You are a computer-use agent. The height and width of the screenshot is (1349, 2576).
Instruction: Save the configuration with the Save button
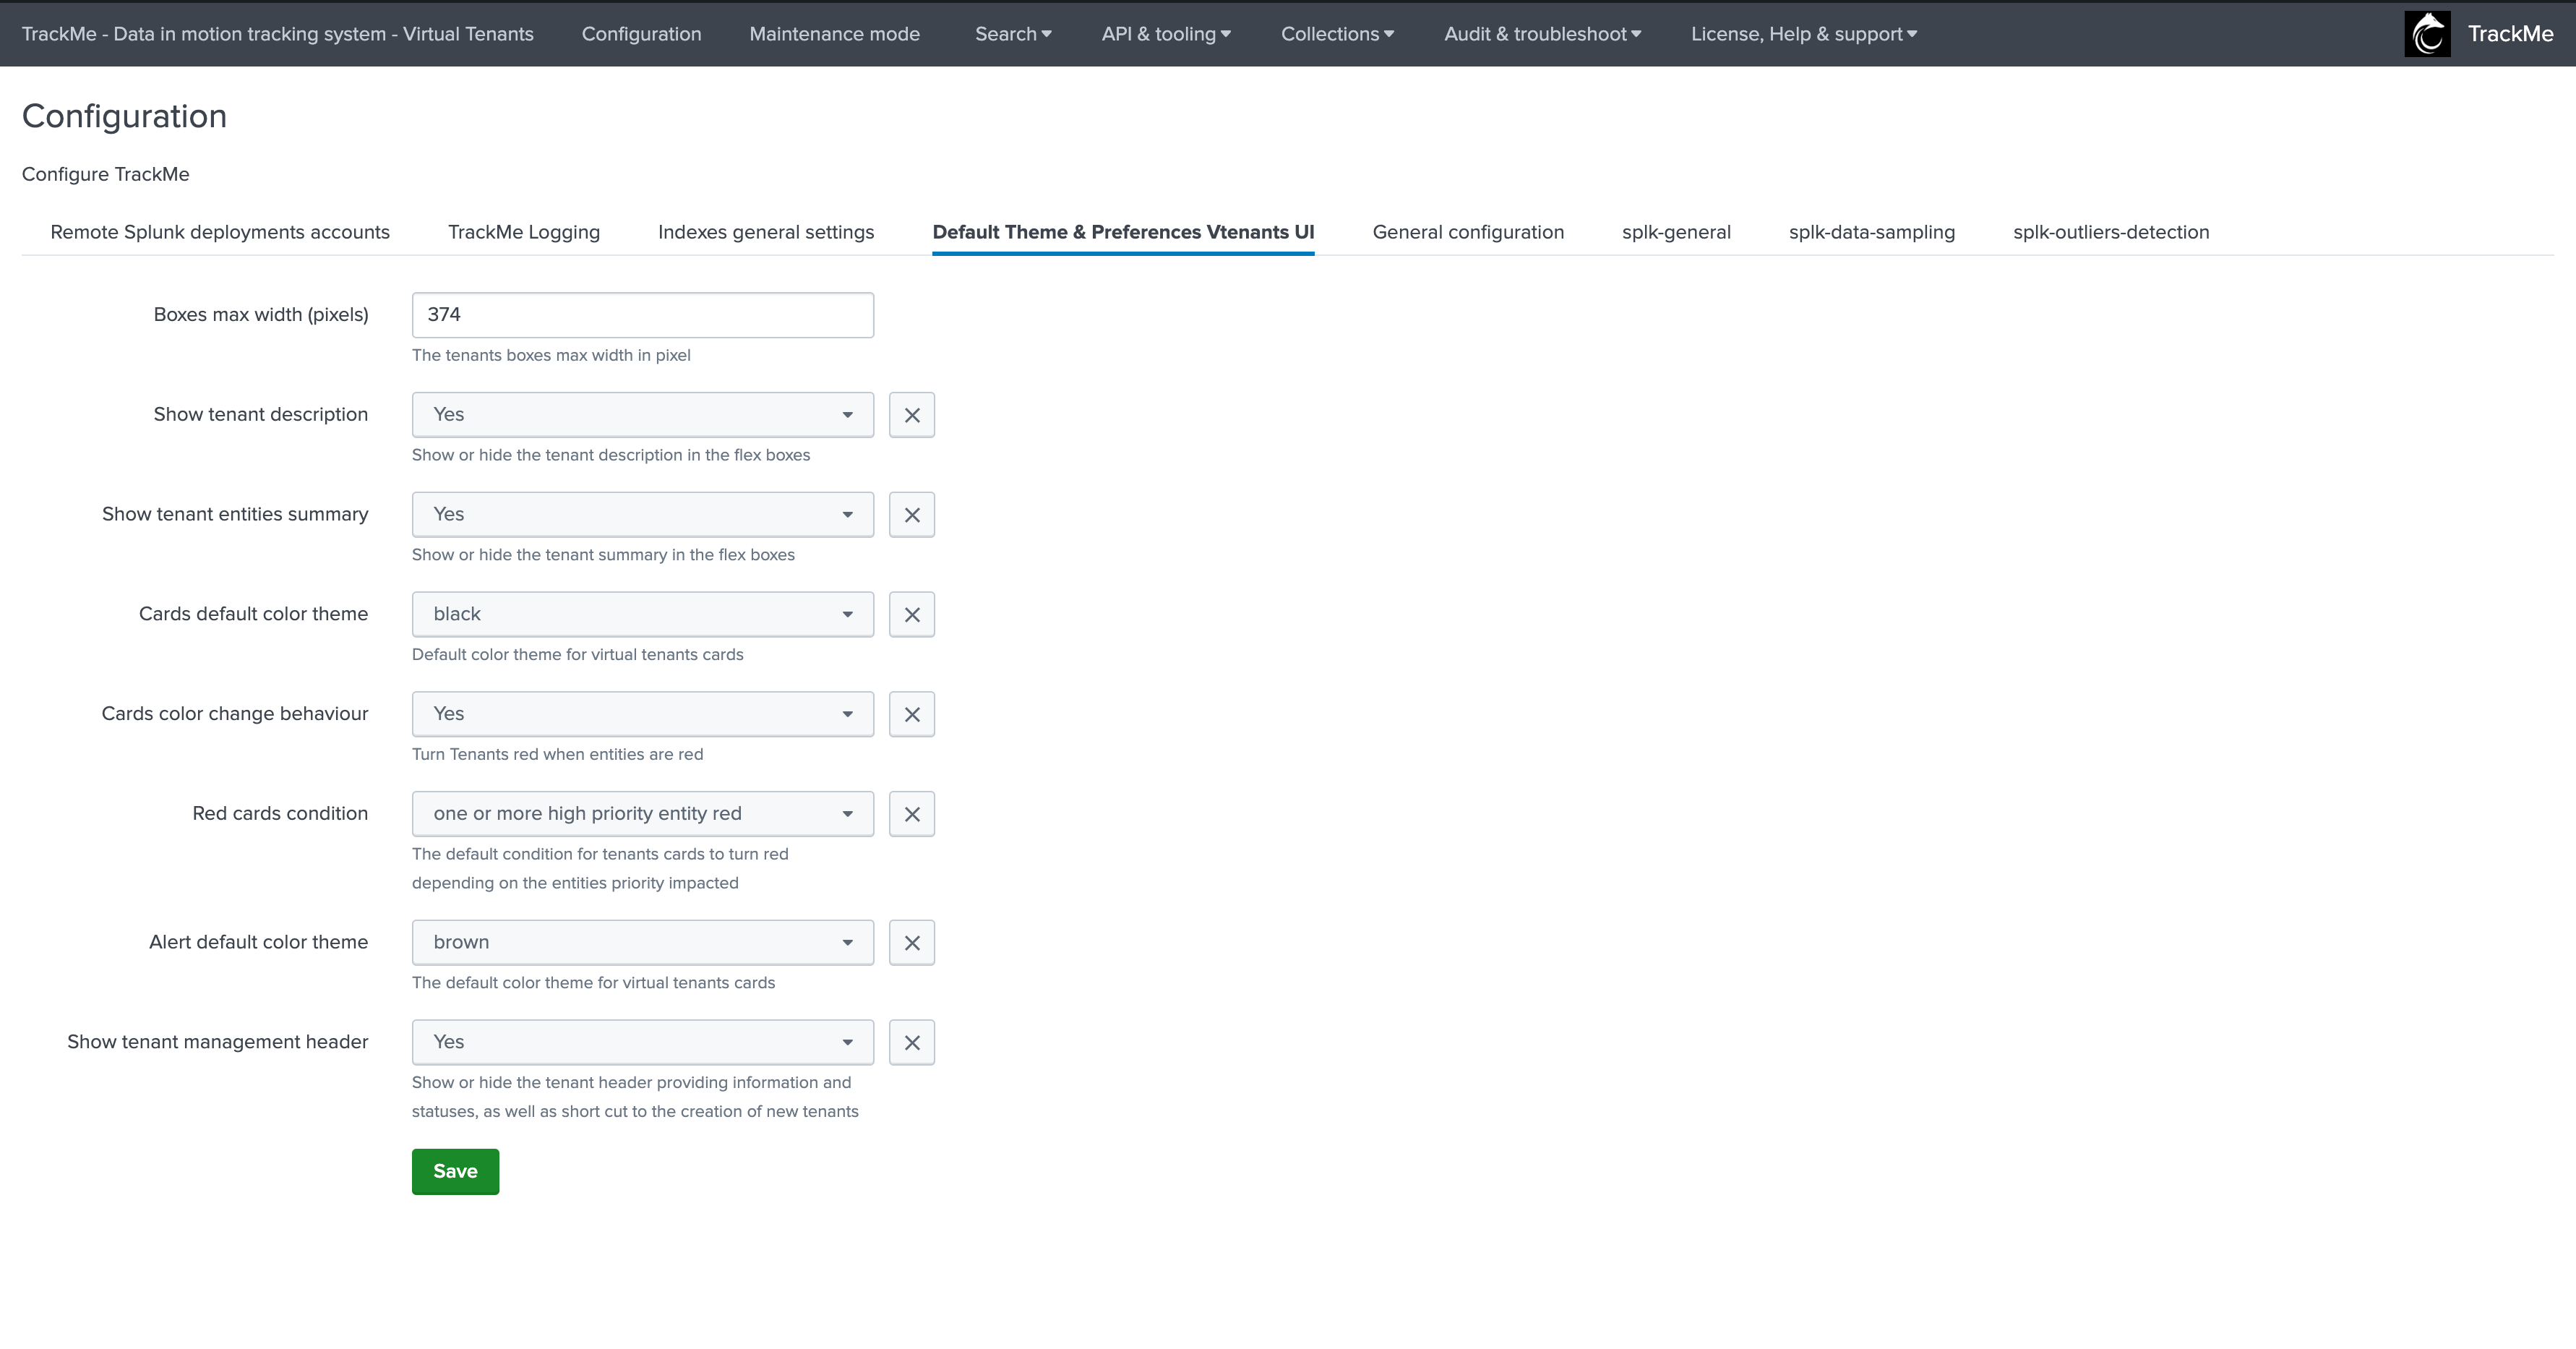455,1172
